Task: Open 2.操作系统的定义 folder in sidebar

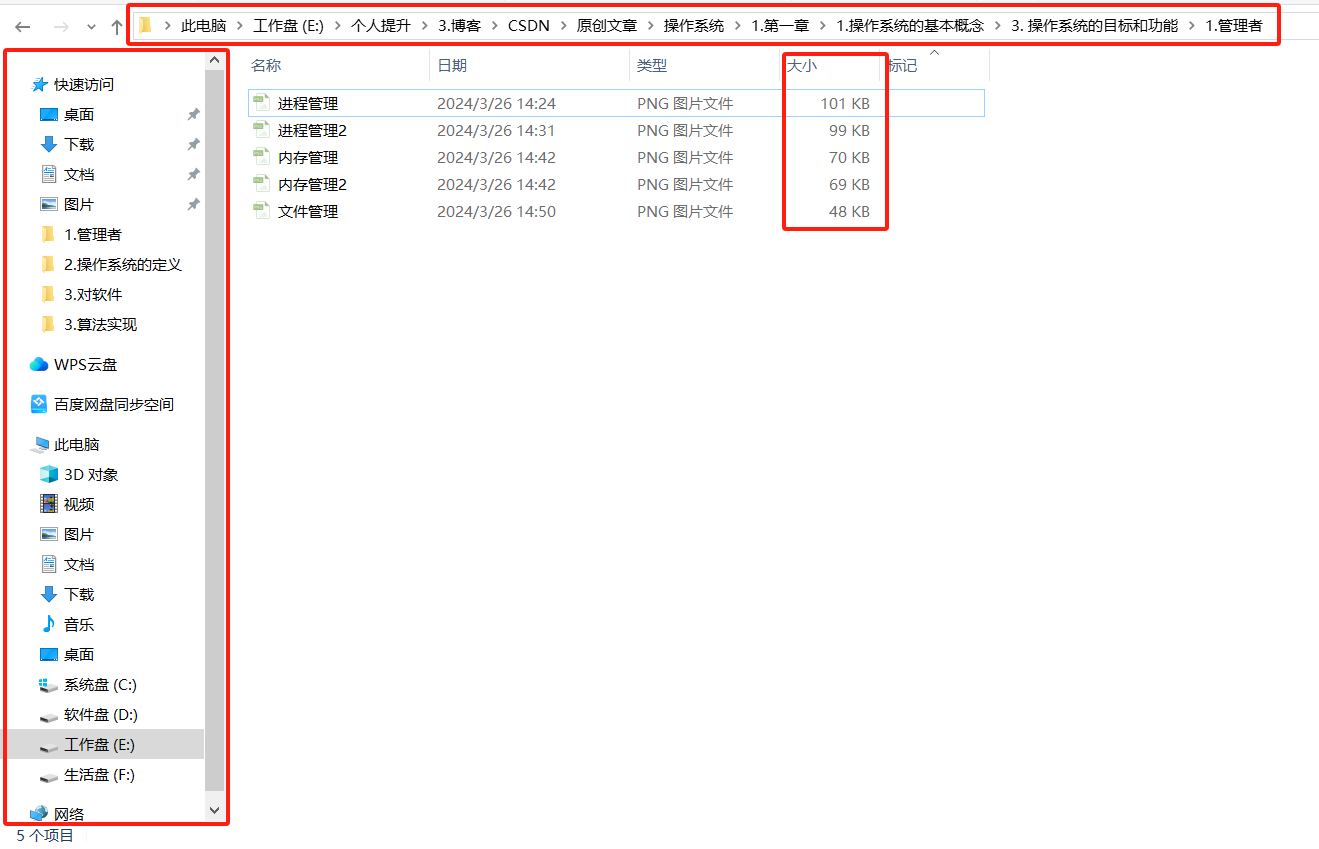Action: tap(123, 265)
